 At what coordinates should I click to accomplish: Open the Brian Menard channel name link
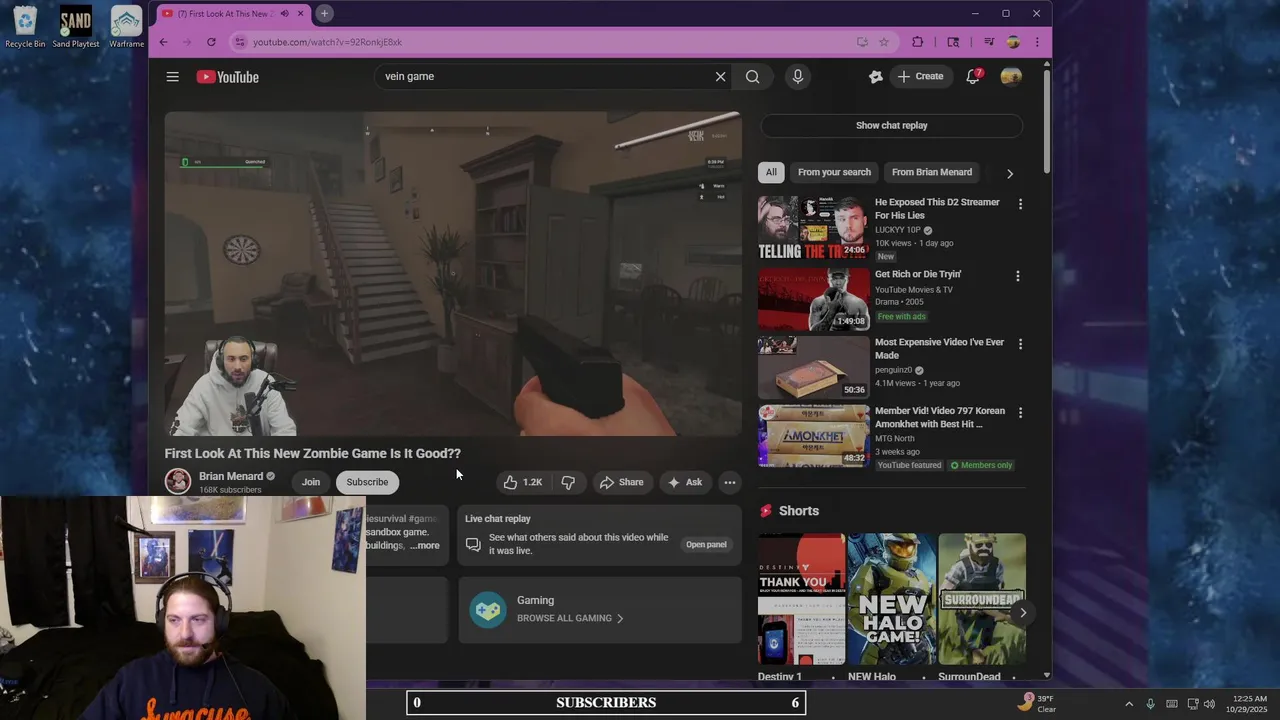tap(231, 476)
